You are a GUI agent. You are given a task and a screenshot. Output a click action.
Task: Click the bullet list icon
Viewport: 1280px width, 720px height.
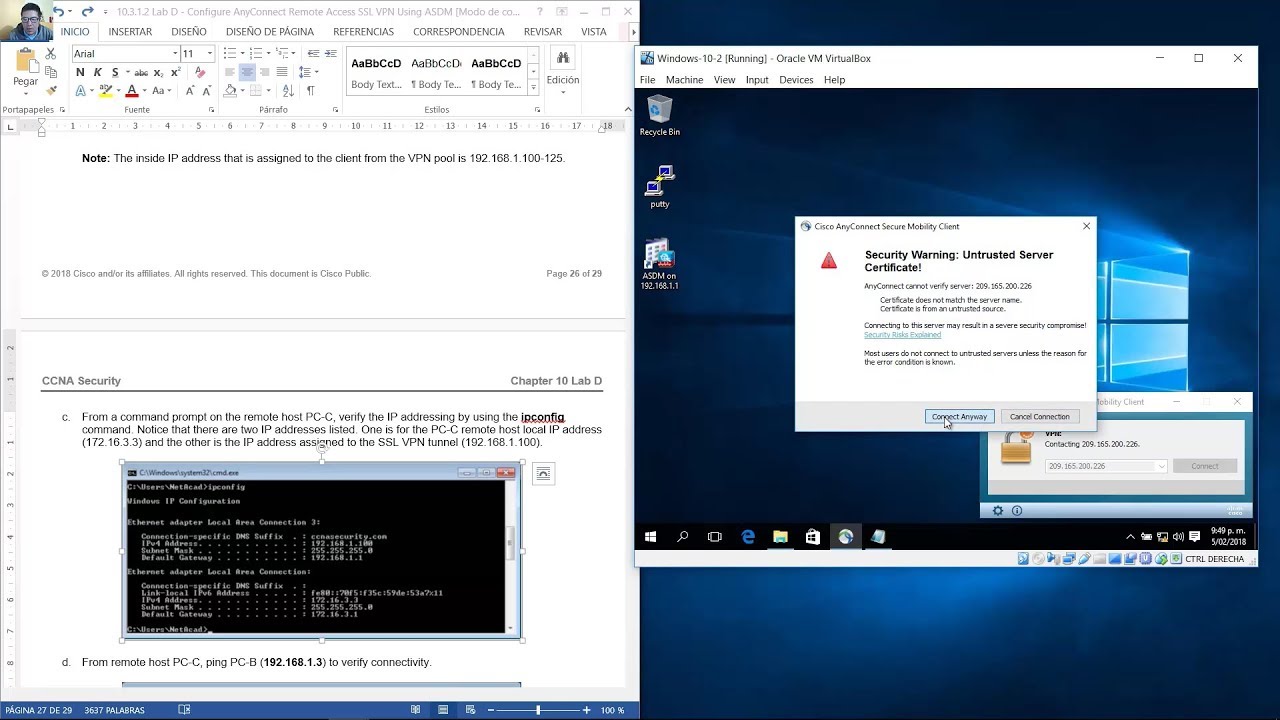pyautogui.click(x=230, y=53)
